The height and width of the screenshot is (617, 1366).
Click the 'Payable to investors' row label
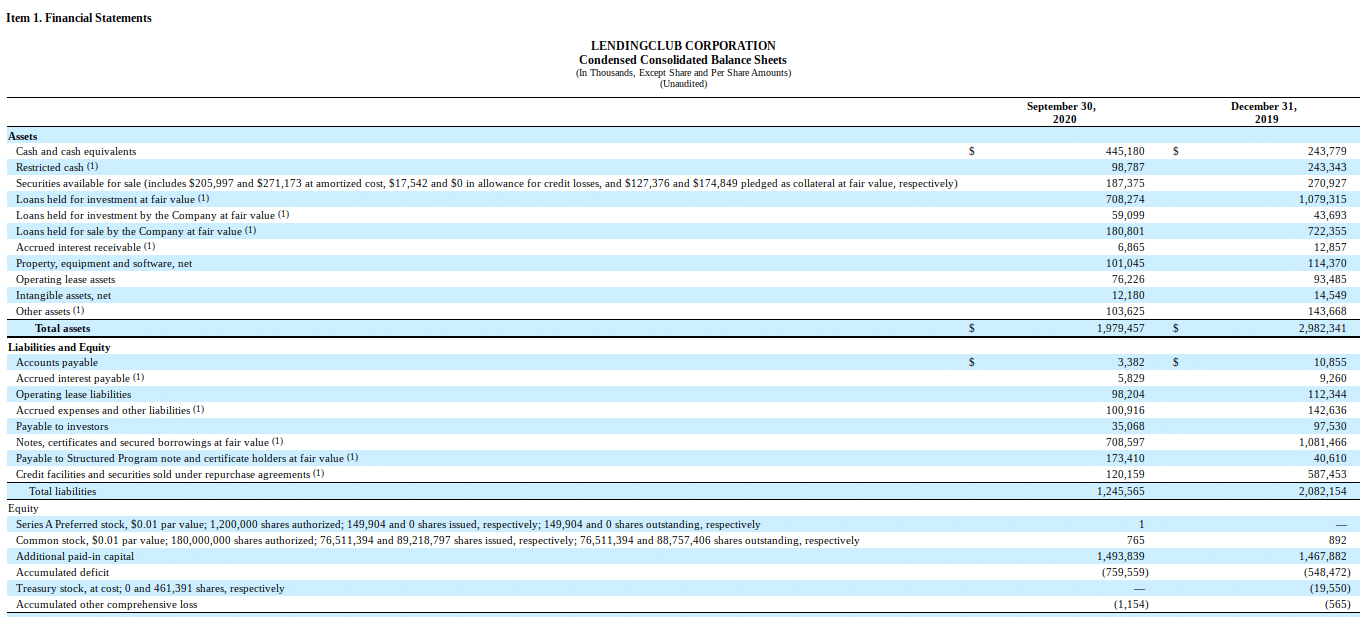pos(62,427)
